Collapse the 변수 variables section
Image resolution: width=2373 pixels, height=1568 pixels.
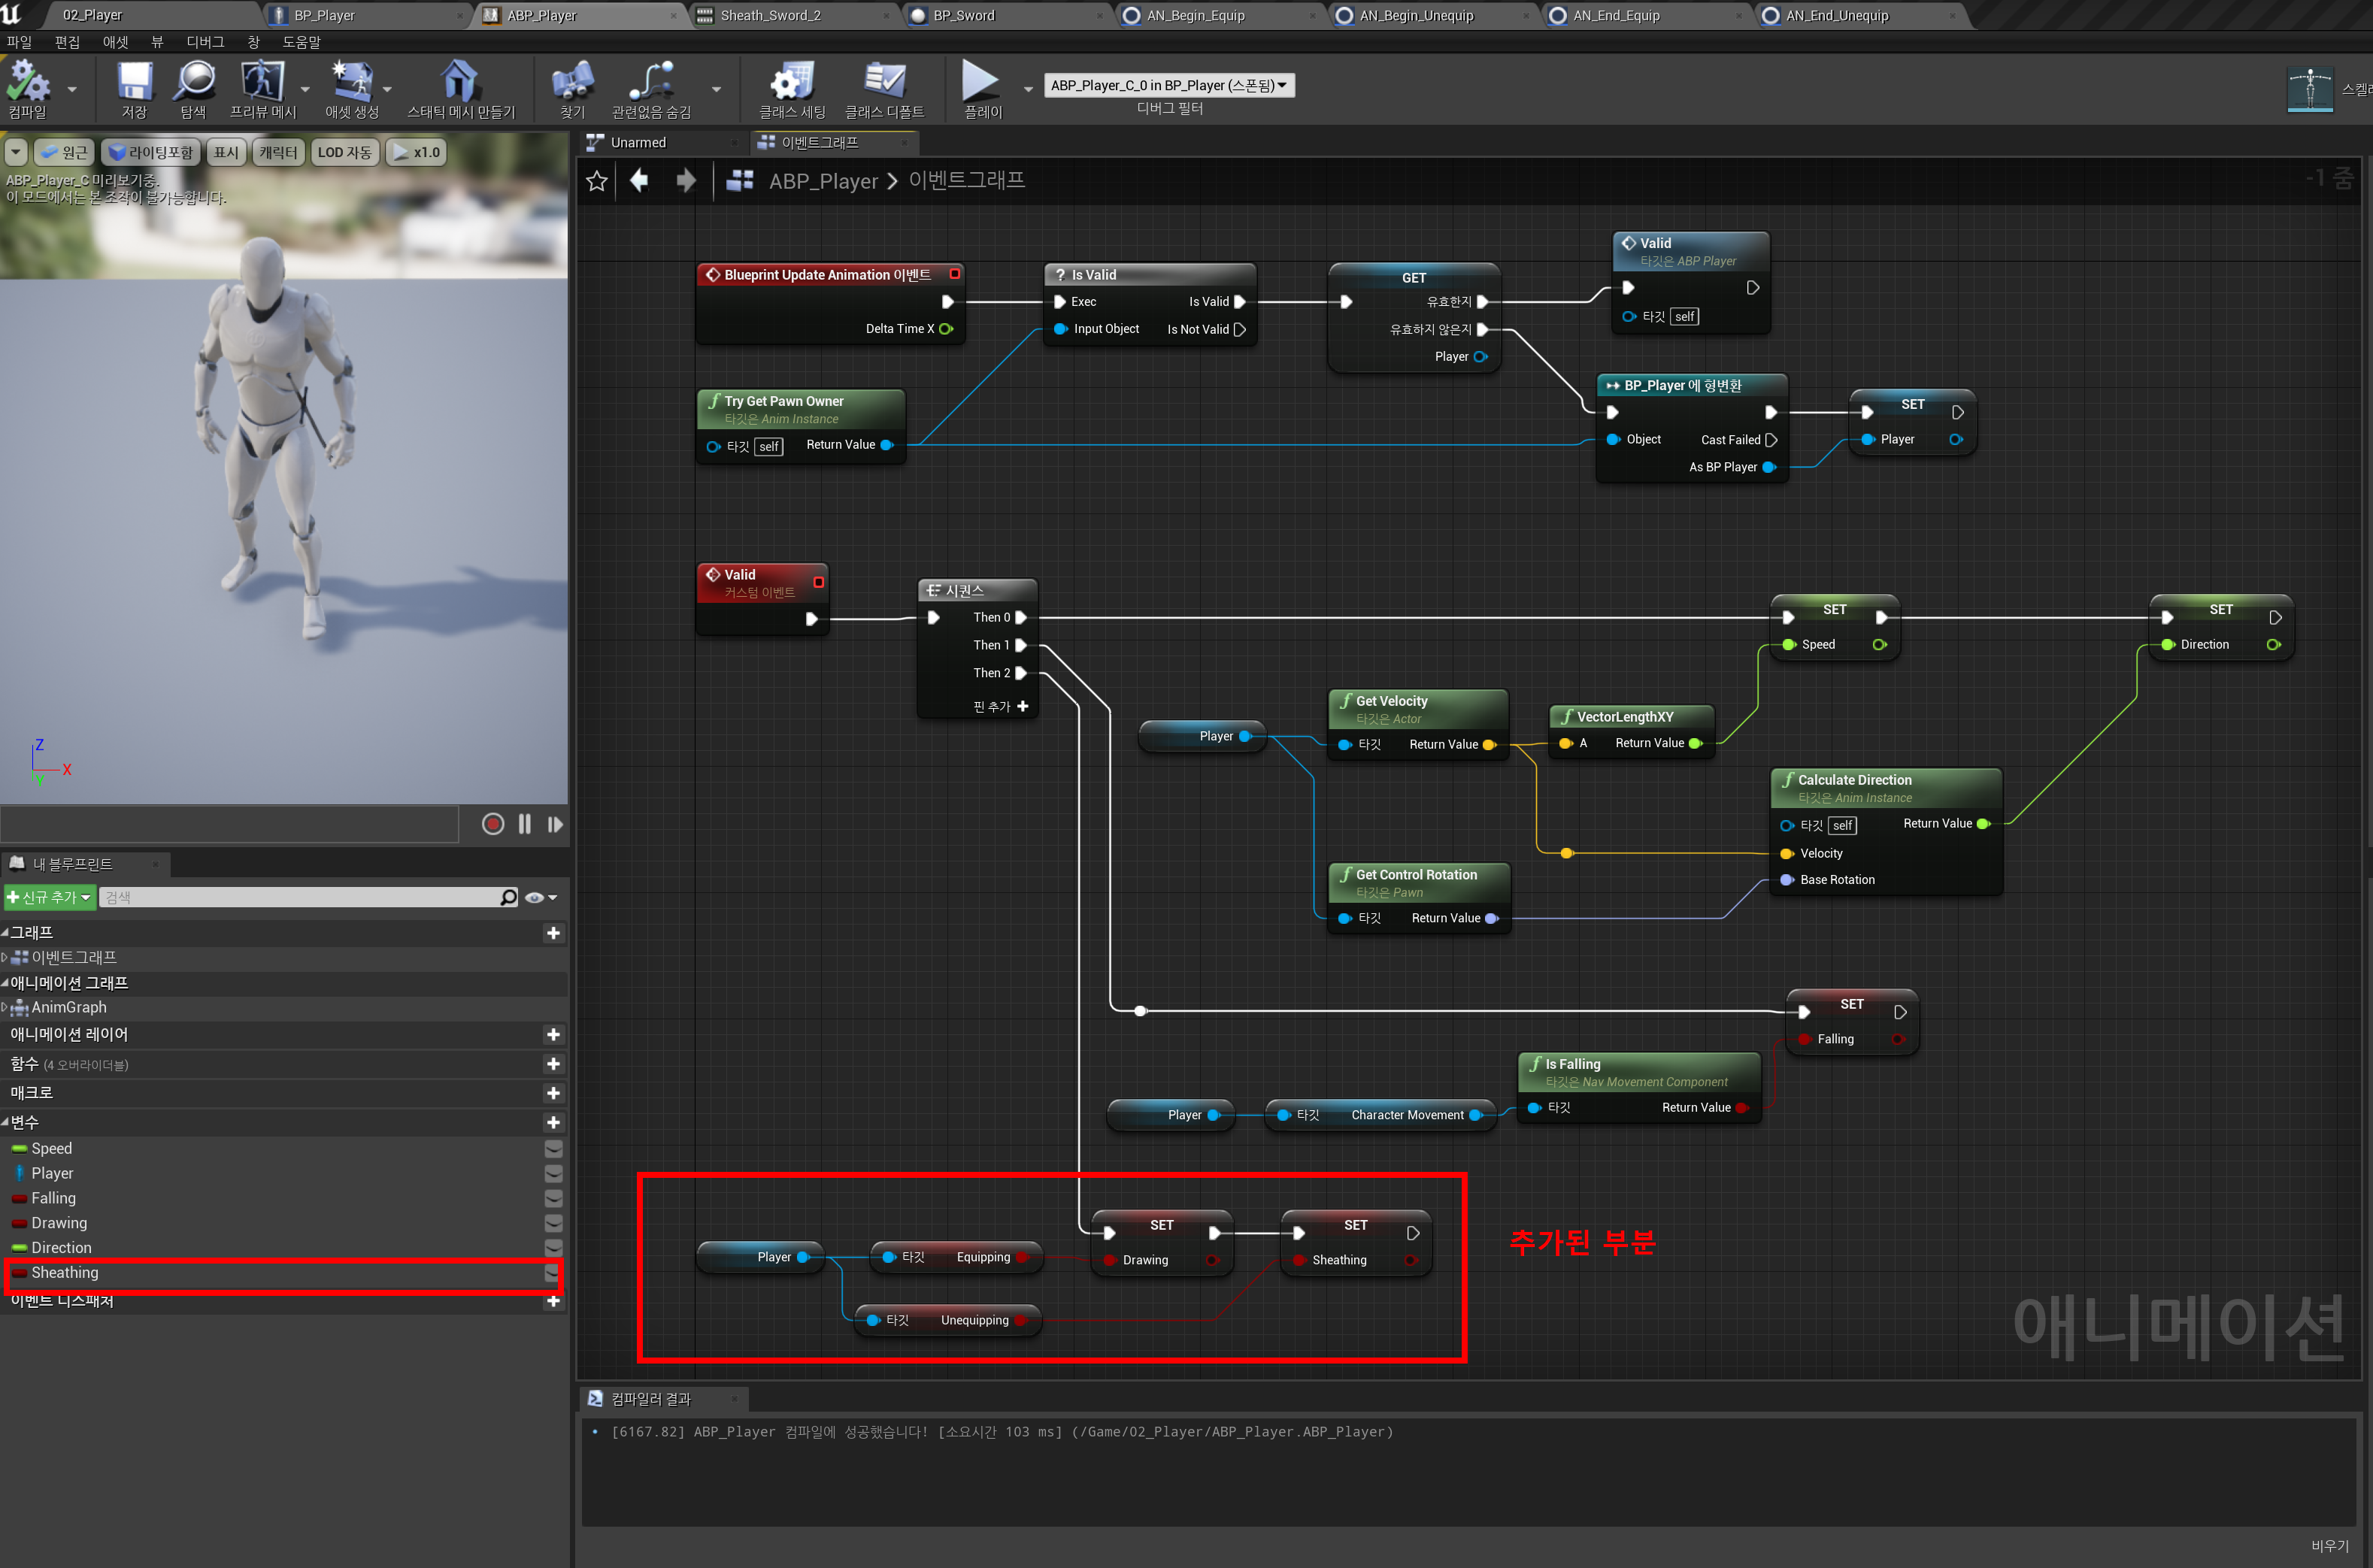(5, 1122)
